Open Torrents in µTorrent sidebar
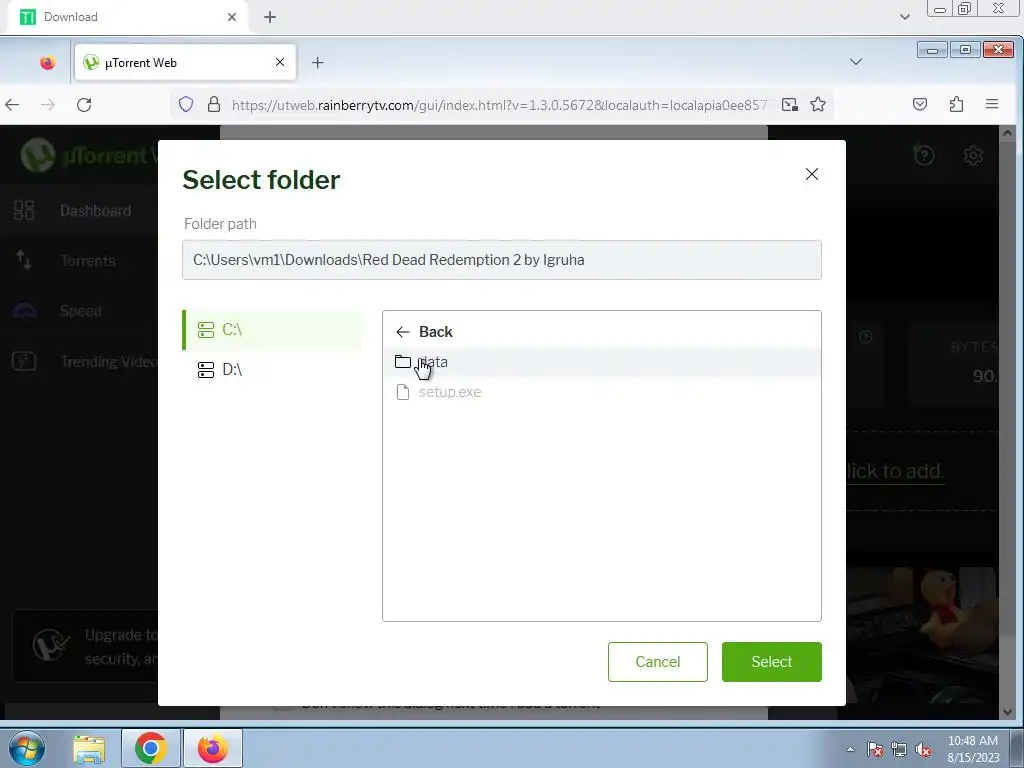 pyautogui.click(x=78, y=261)
